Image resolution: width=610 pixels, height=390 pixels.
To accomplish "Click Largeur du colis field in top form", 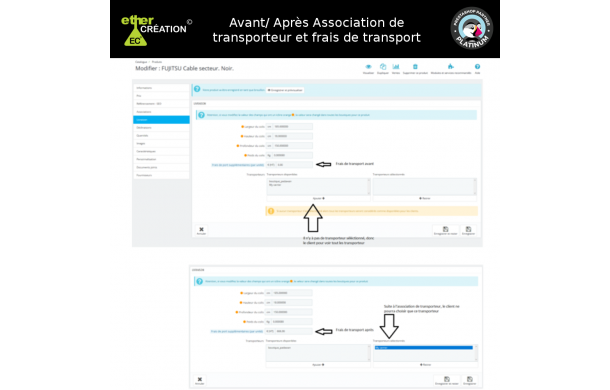I will pyautogui.click(x=293, y=126).
